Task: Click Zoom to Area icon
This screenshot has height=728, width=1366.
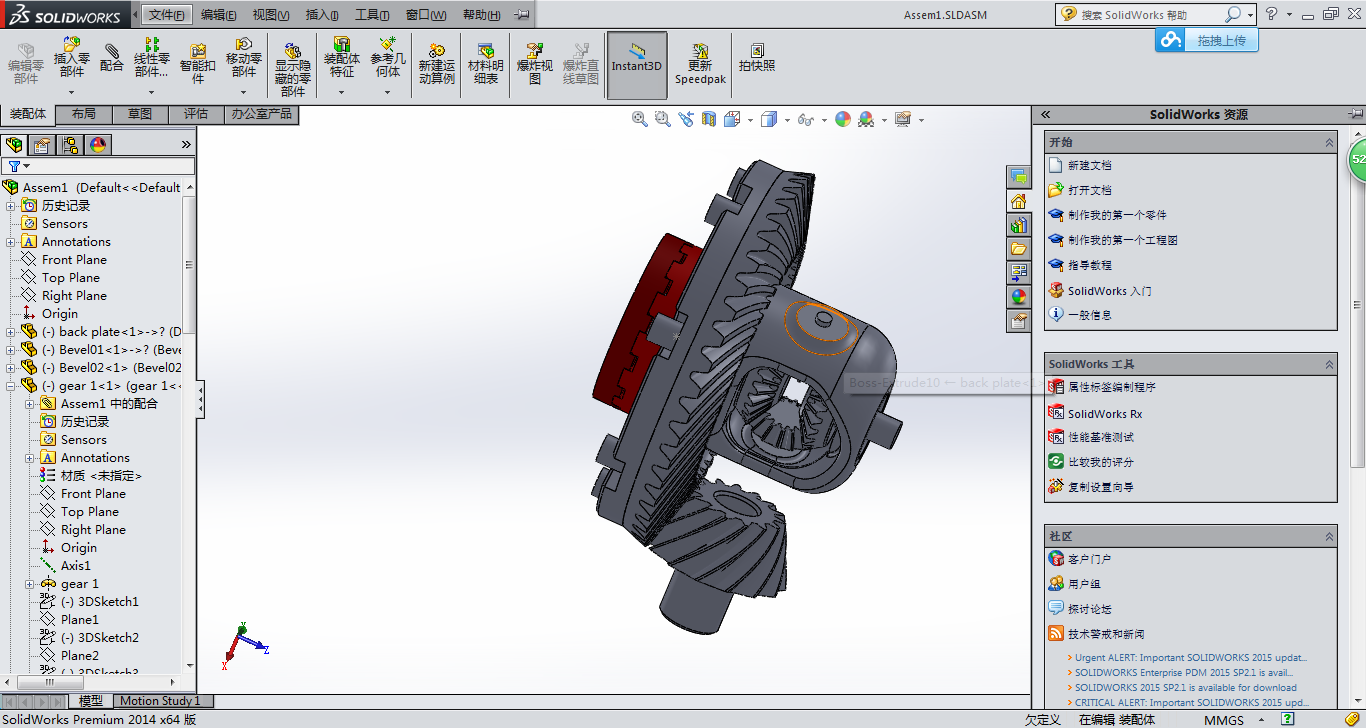Action: coord(662,119)
